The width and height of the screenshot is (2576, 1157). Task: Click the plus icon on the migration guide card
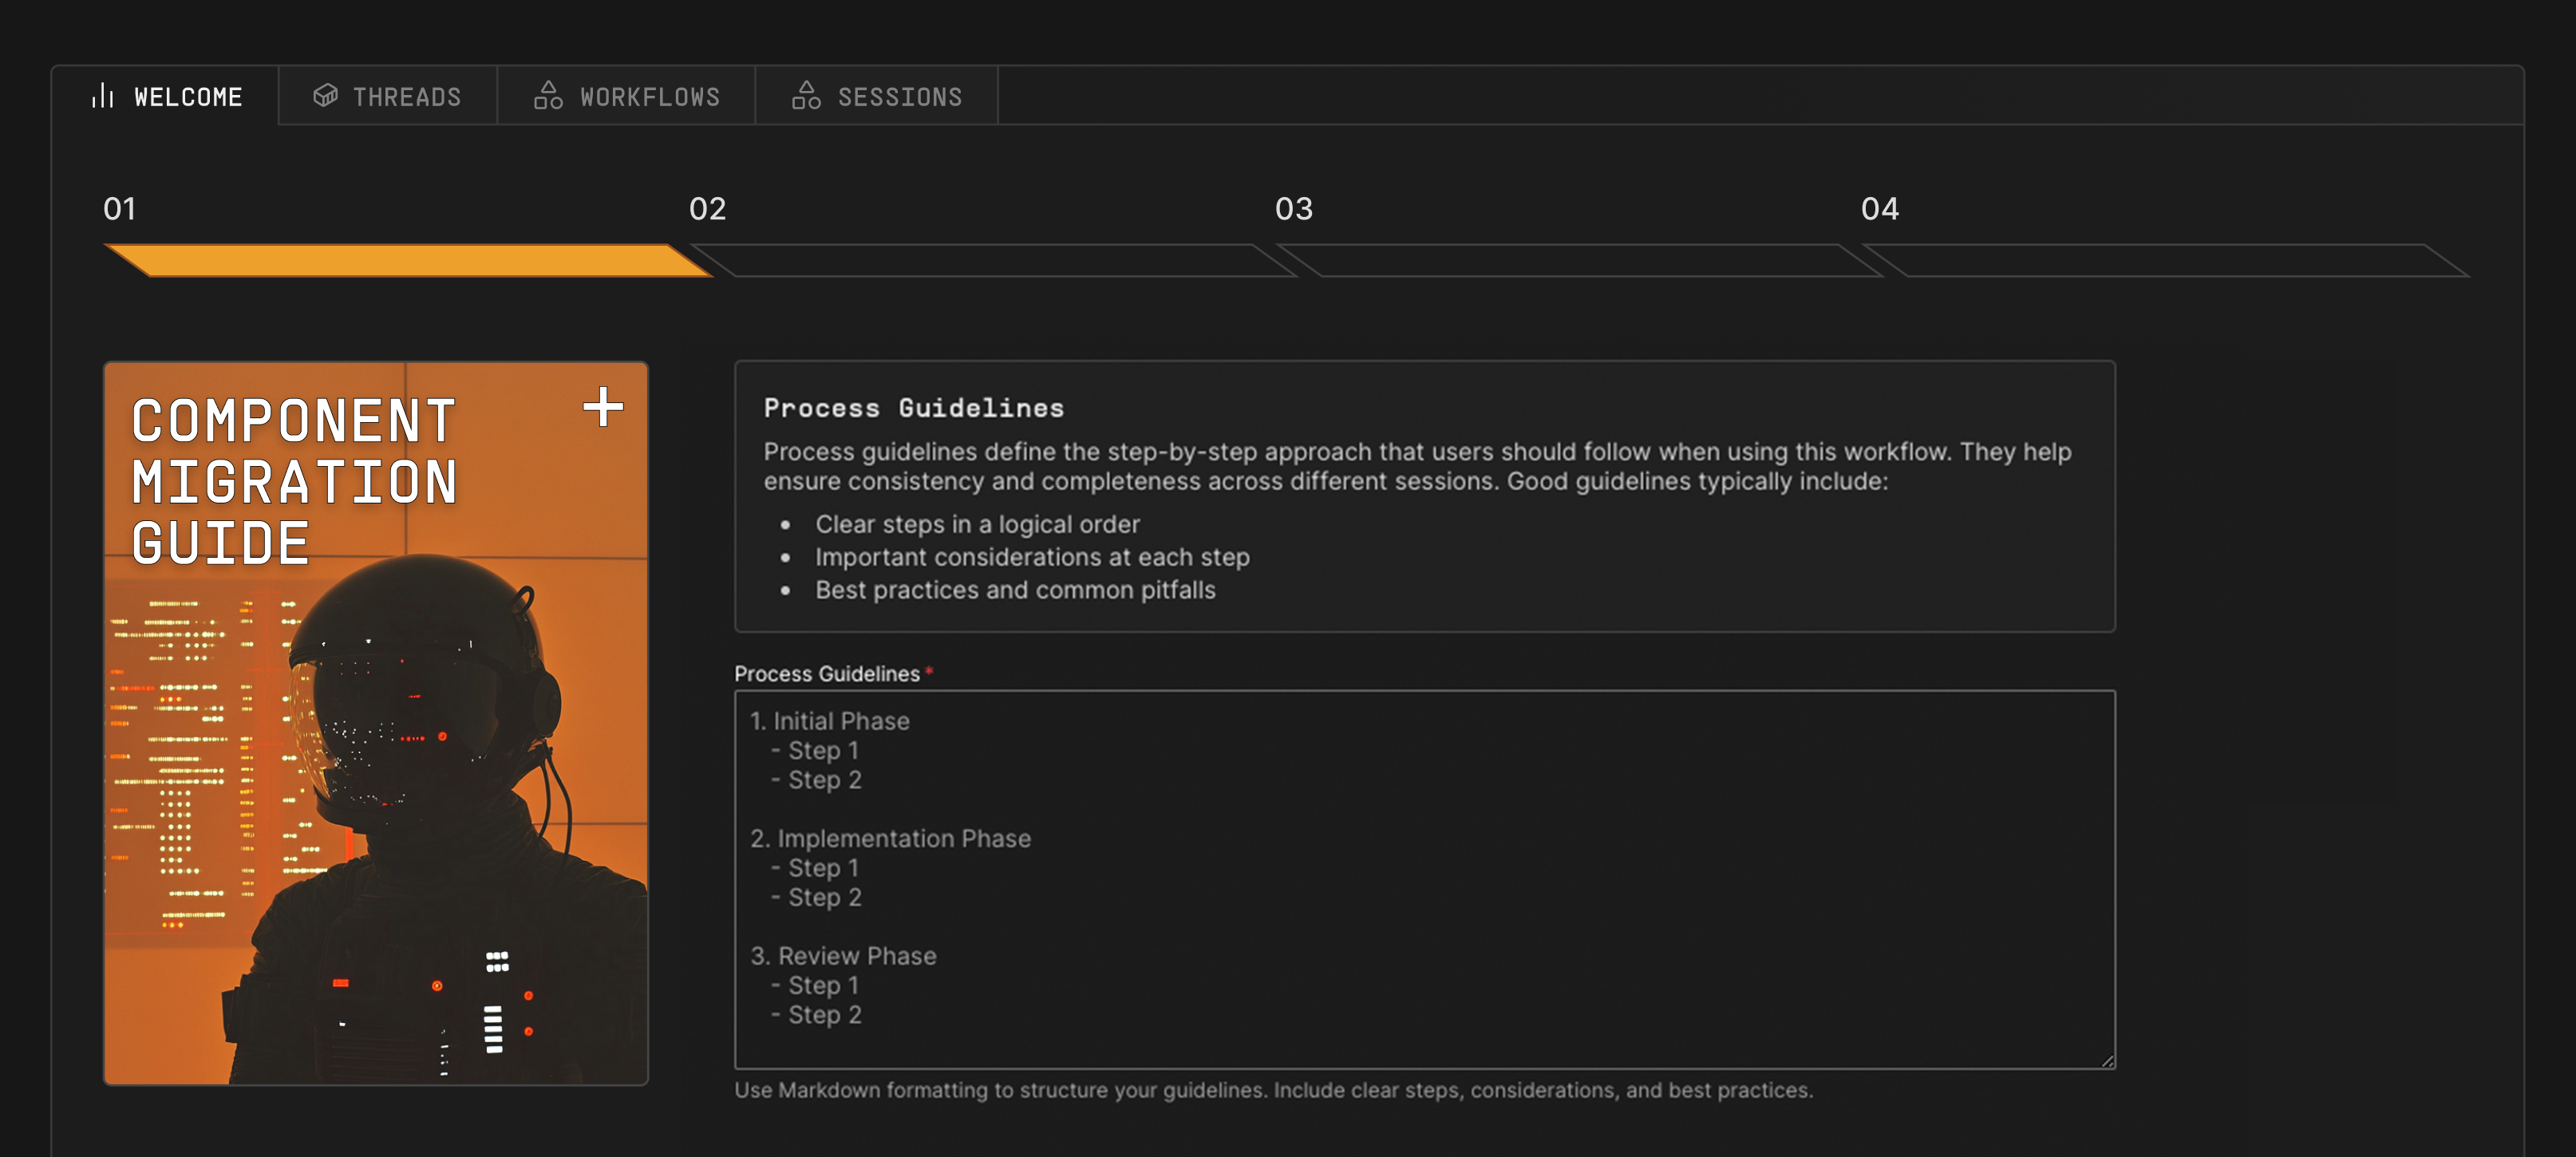click(x=602, y=408)
